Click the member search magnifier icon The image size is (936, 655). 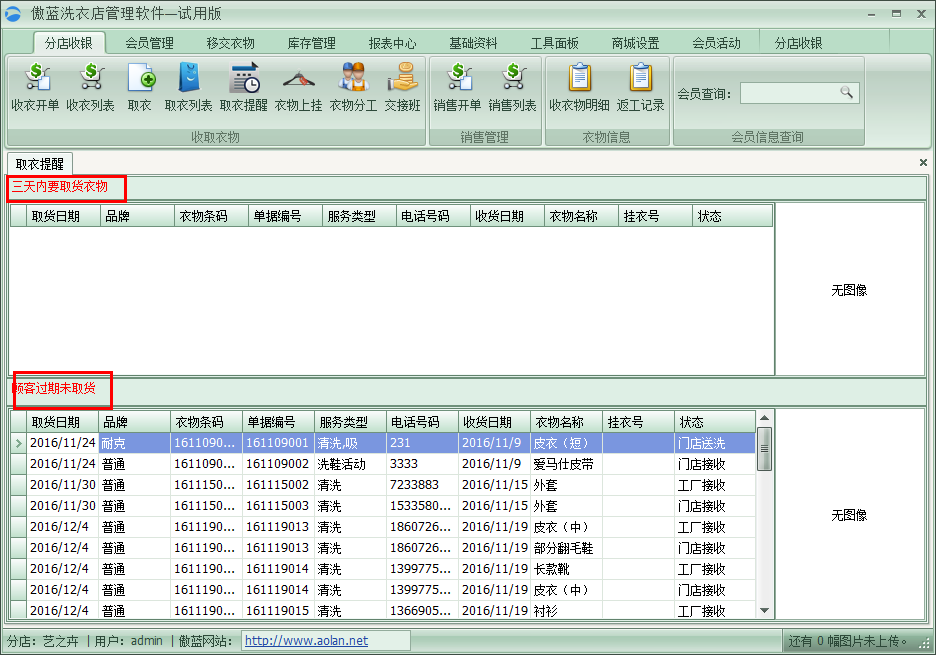pyautogui.click(x=847, y=93)
